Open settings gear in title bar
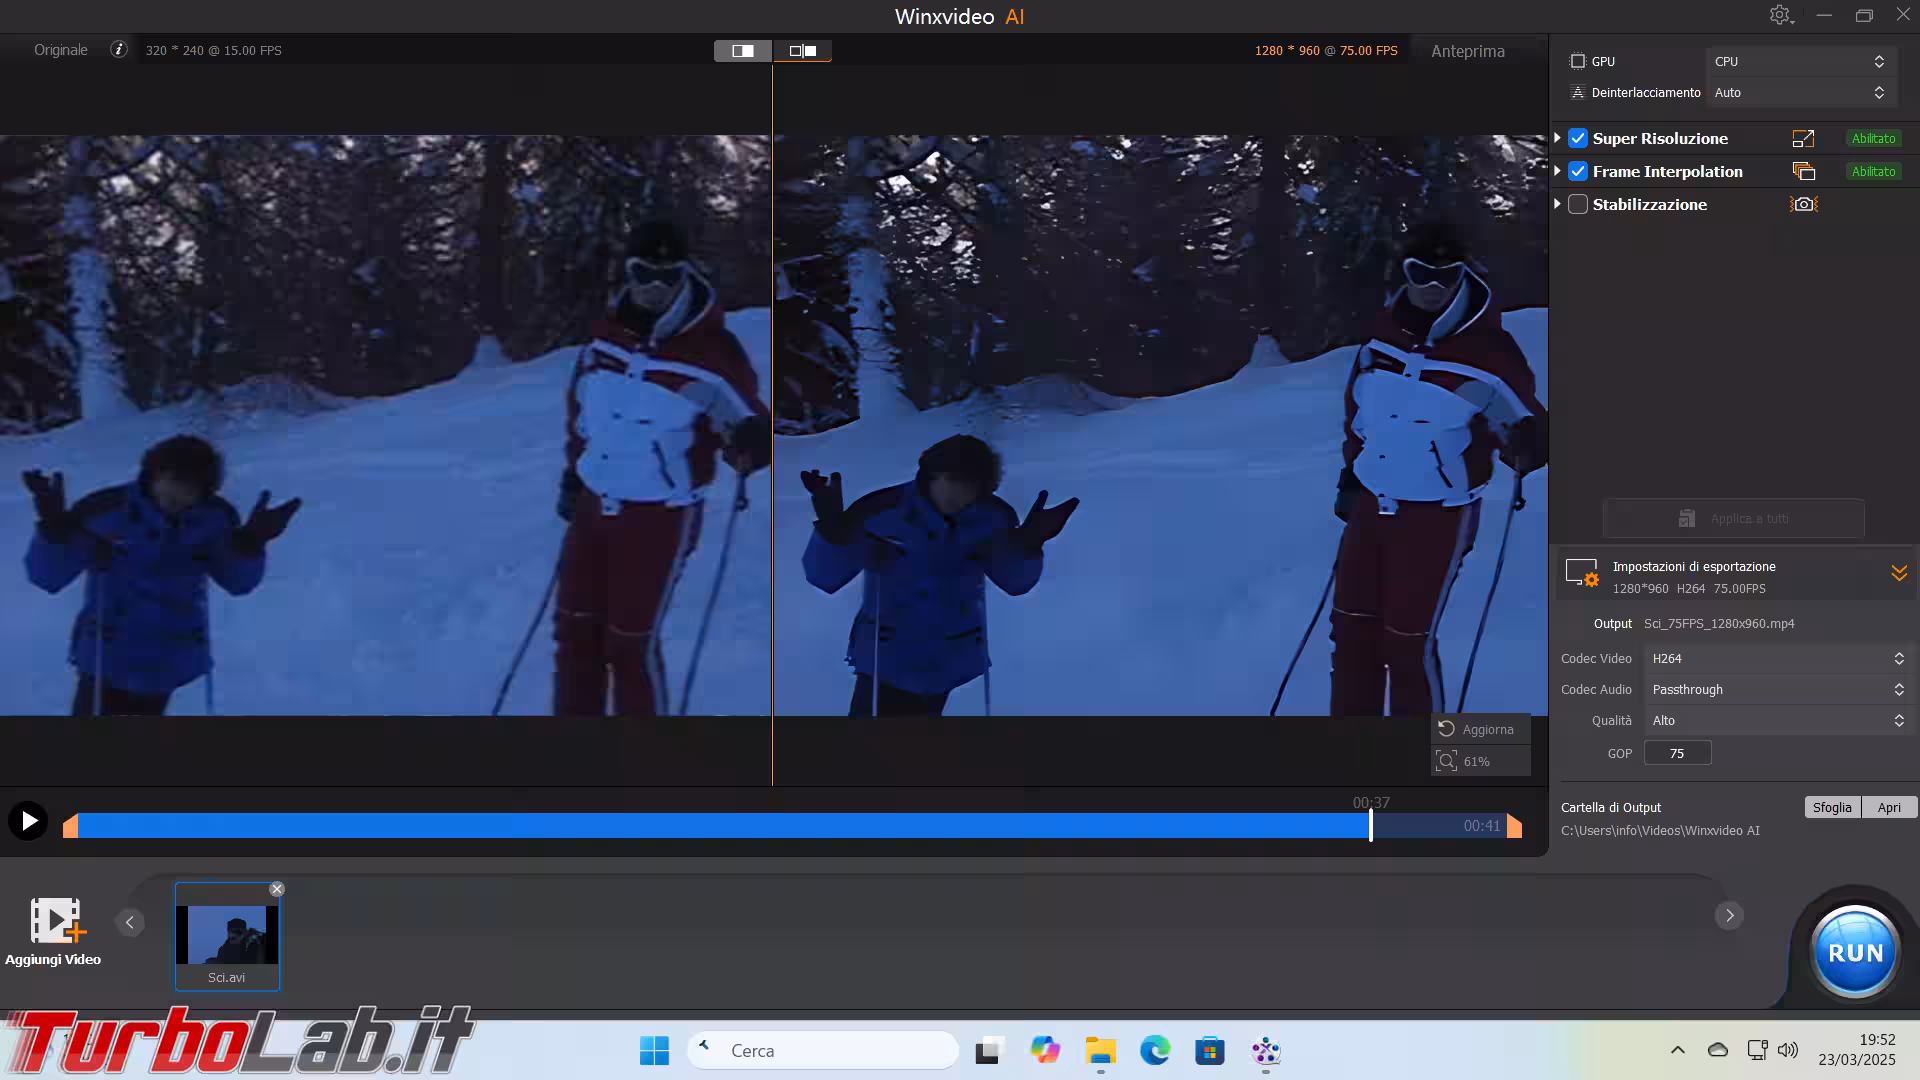This screenshot has height=1080, width=1920. click(1780, 15)
